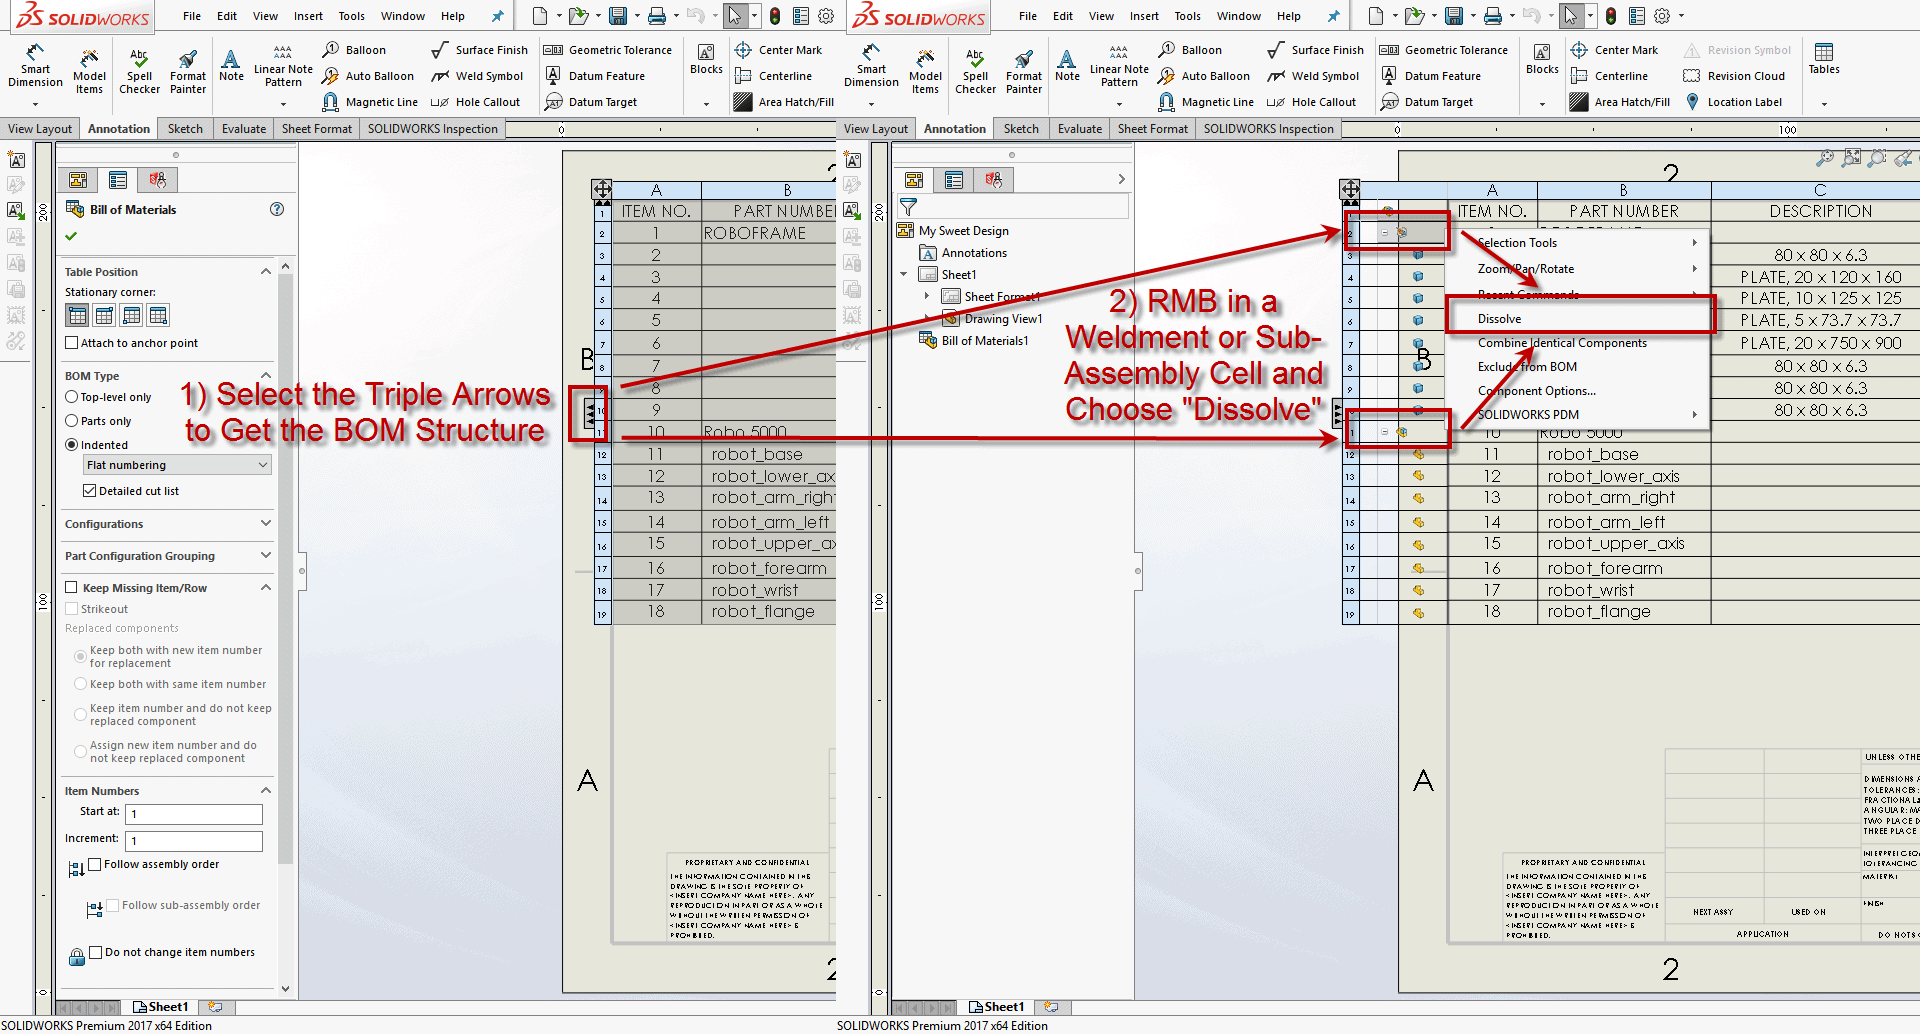Activate Format Painter in left window

tap(188, 70)
